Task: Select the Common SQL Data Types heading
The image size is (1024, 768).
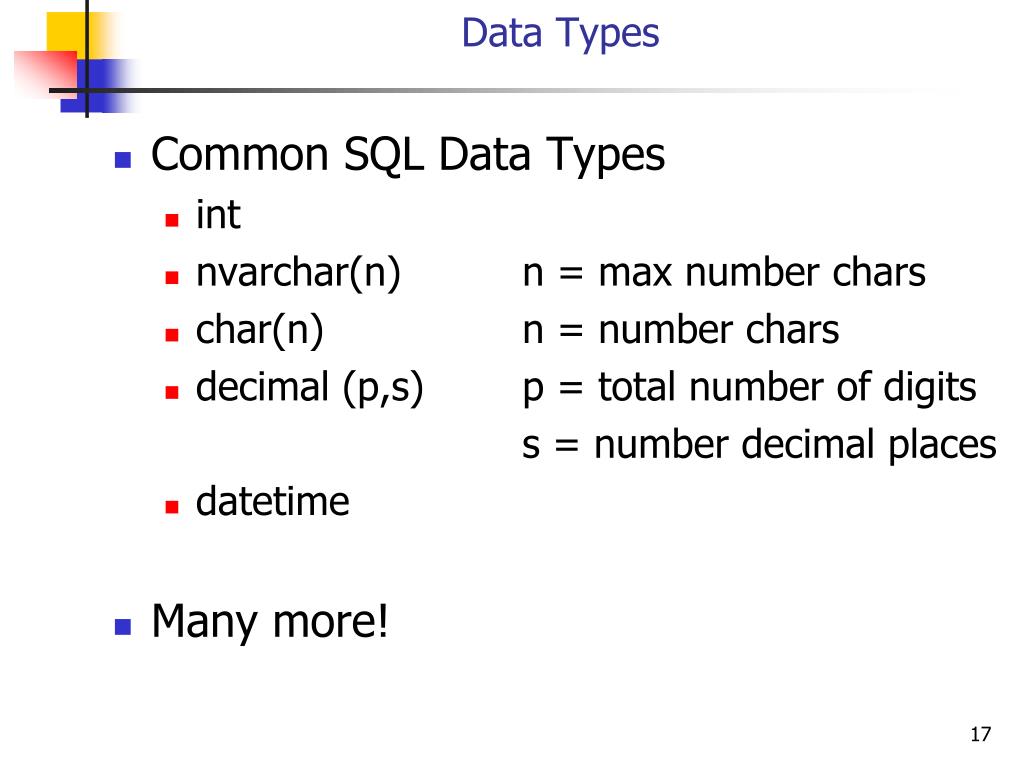Action: pyautogui.click(x=408, y=155)
